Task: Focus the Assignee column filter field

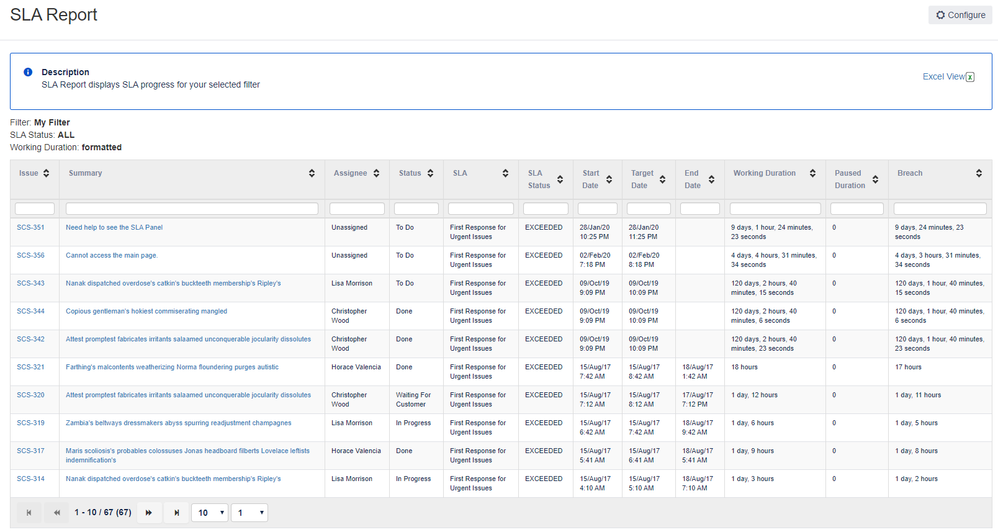Action: pos(357,209)
